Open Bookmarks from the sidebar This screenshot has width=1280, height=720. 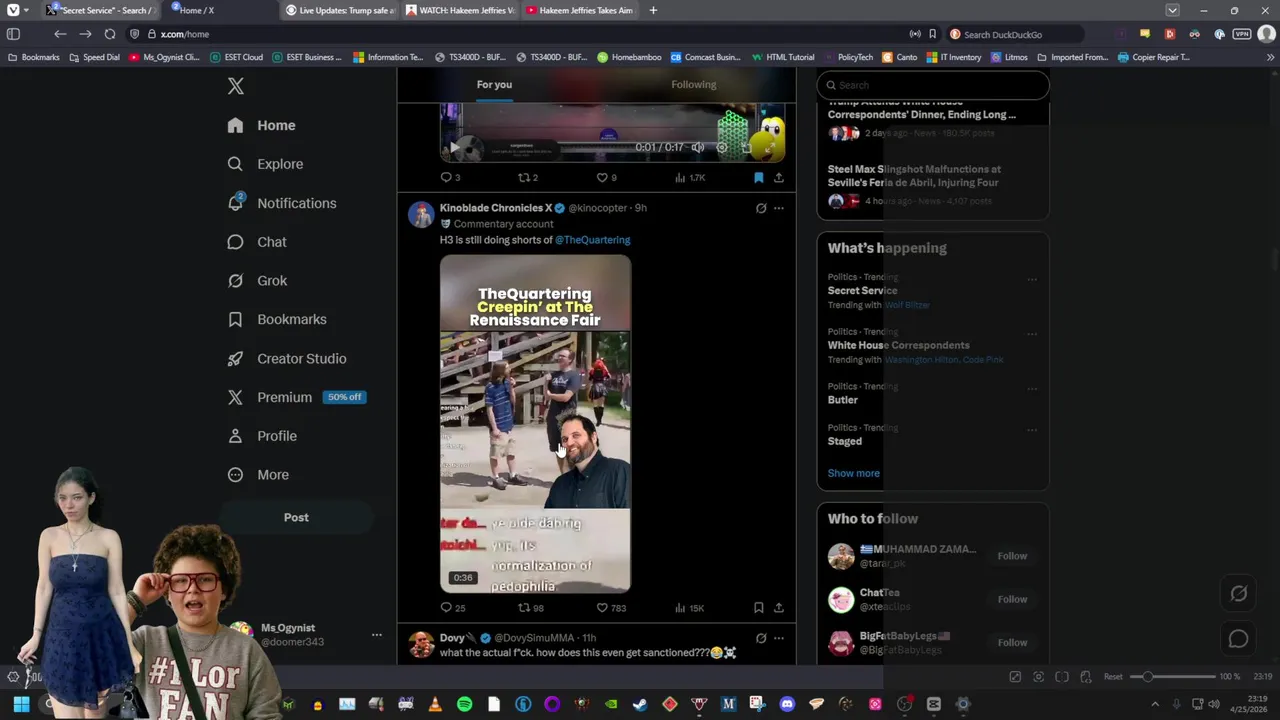point(277,320)
